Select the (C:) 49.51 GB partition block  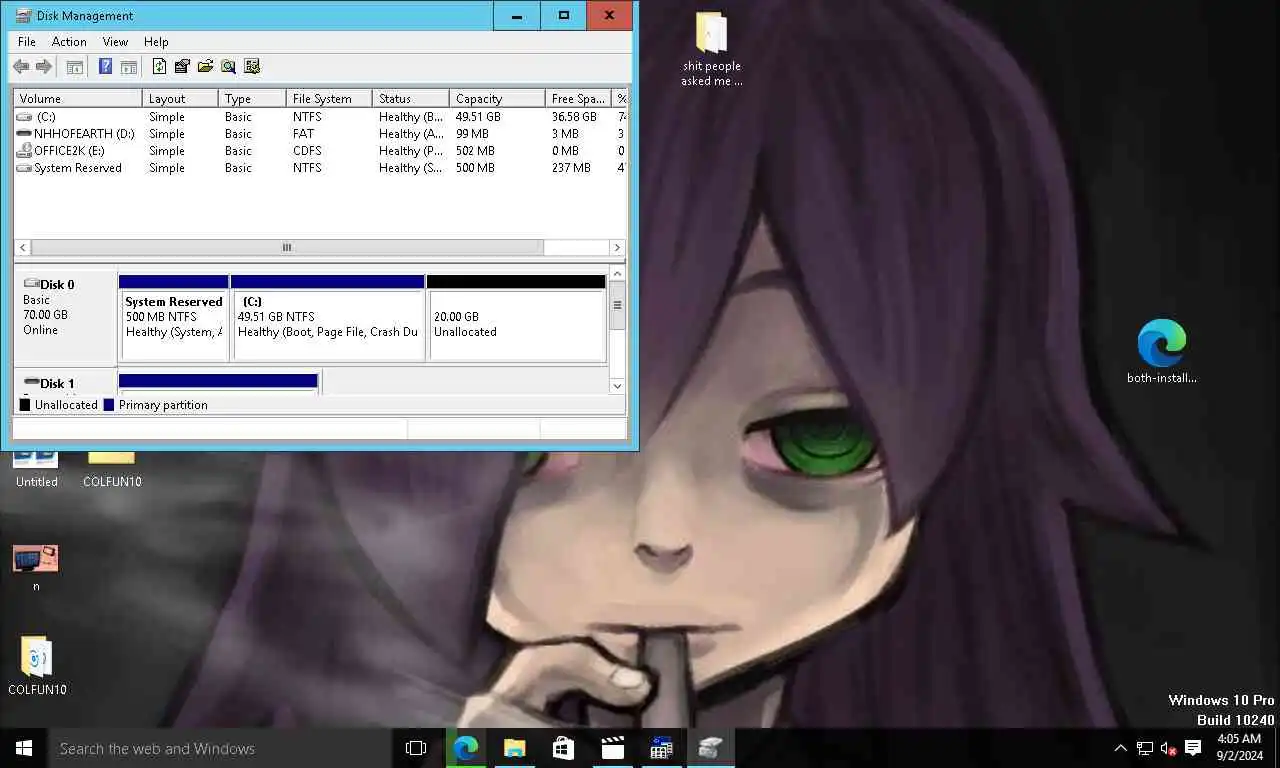tap(328, 318)
